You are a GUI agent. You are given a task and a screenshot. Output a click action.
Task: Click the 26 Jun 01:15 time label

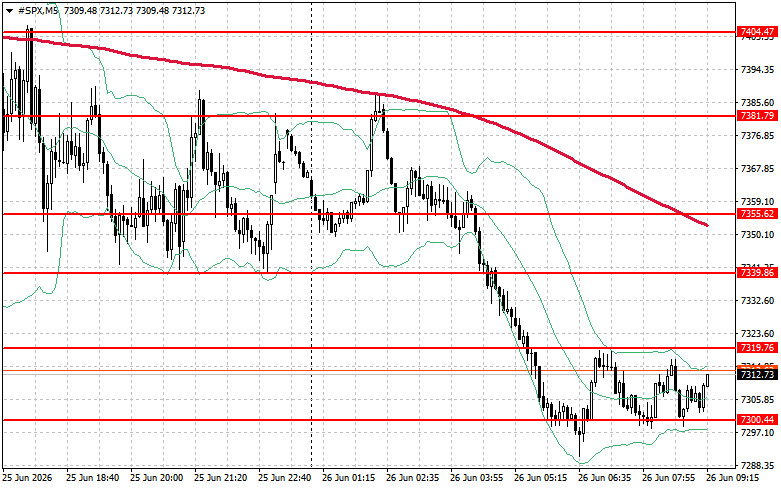349,478
